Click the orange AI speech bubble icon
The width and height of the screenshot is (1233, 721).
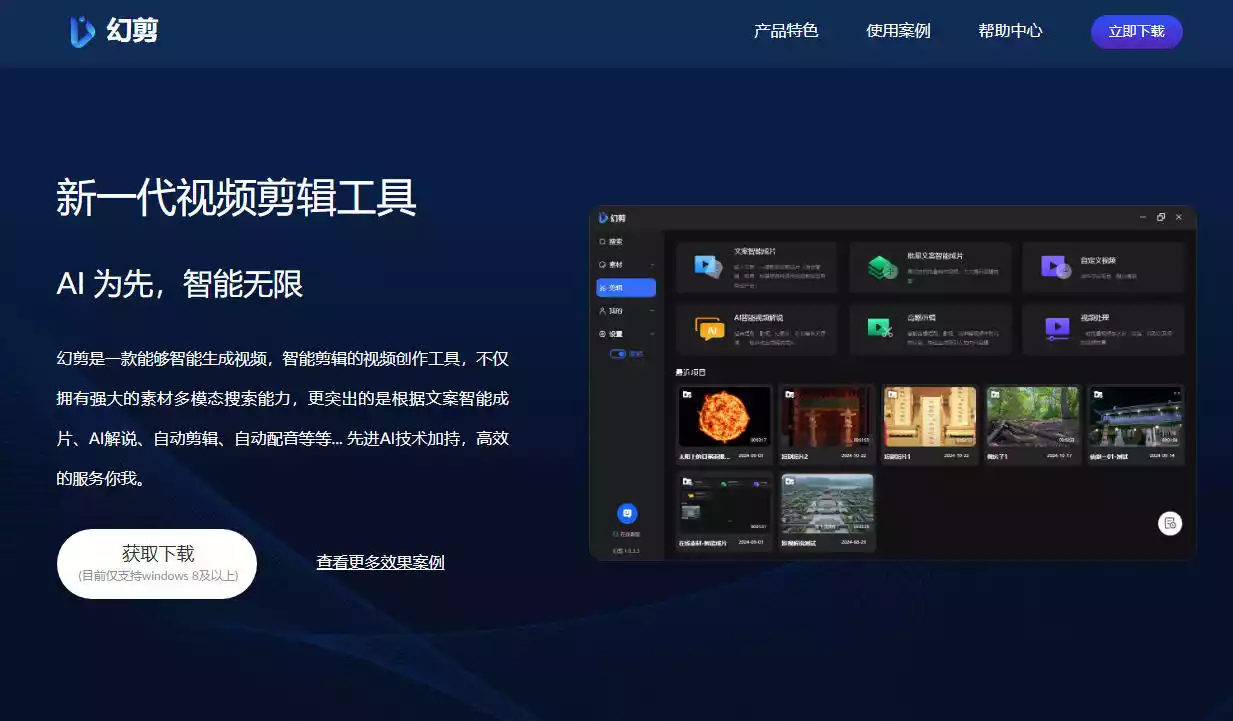click(x=709, y=328)
